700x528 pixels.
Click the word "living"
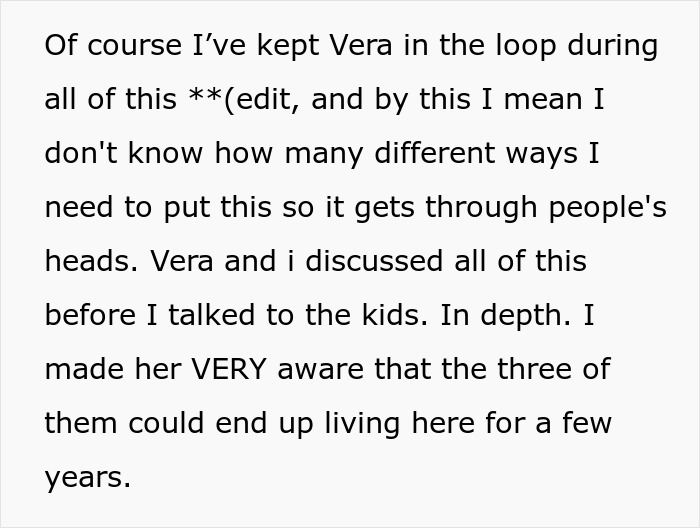coord(362,425)
